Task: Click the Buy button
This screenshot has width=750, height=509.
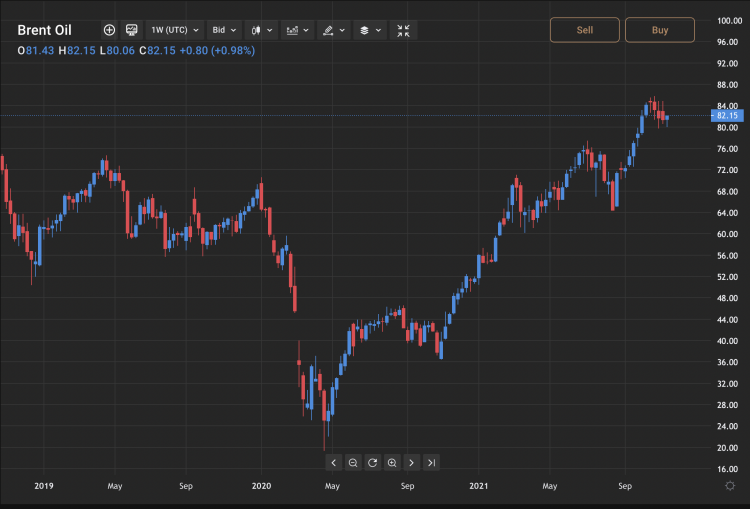Action: click(x=660, y=30)
